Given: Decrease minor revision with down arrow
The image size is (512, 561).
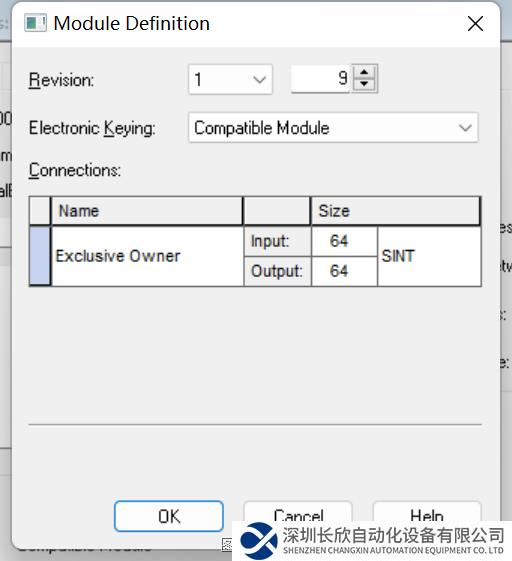Looking at the screenshot, I should pyautogui.click(x=364, y=84).
